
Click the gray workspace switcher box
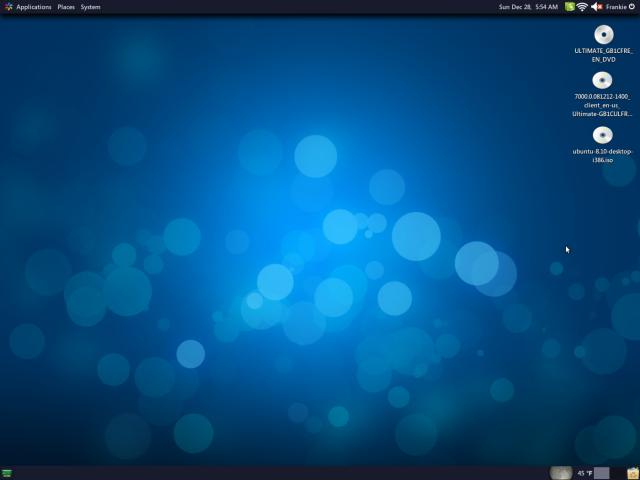[x=601, y=473]
